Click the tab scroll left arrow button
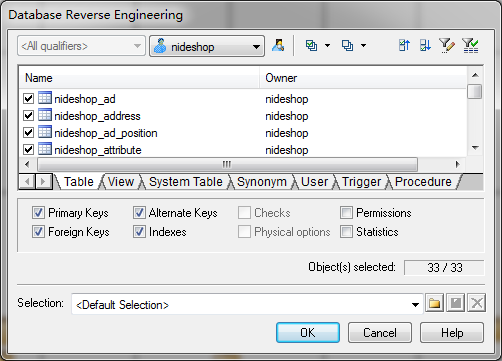The width and height of the screenshot is (502, 361). [x=27, y=182]
